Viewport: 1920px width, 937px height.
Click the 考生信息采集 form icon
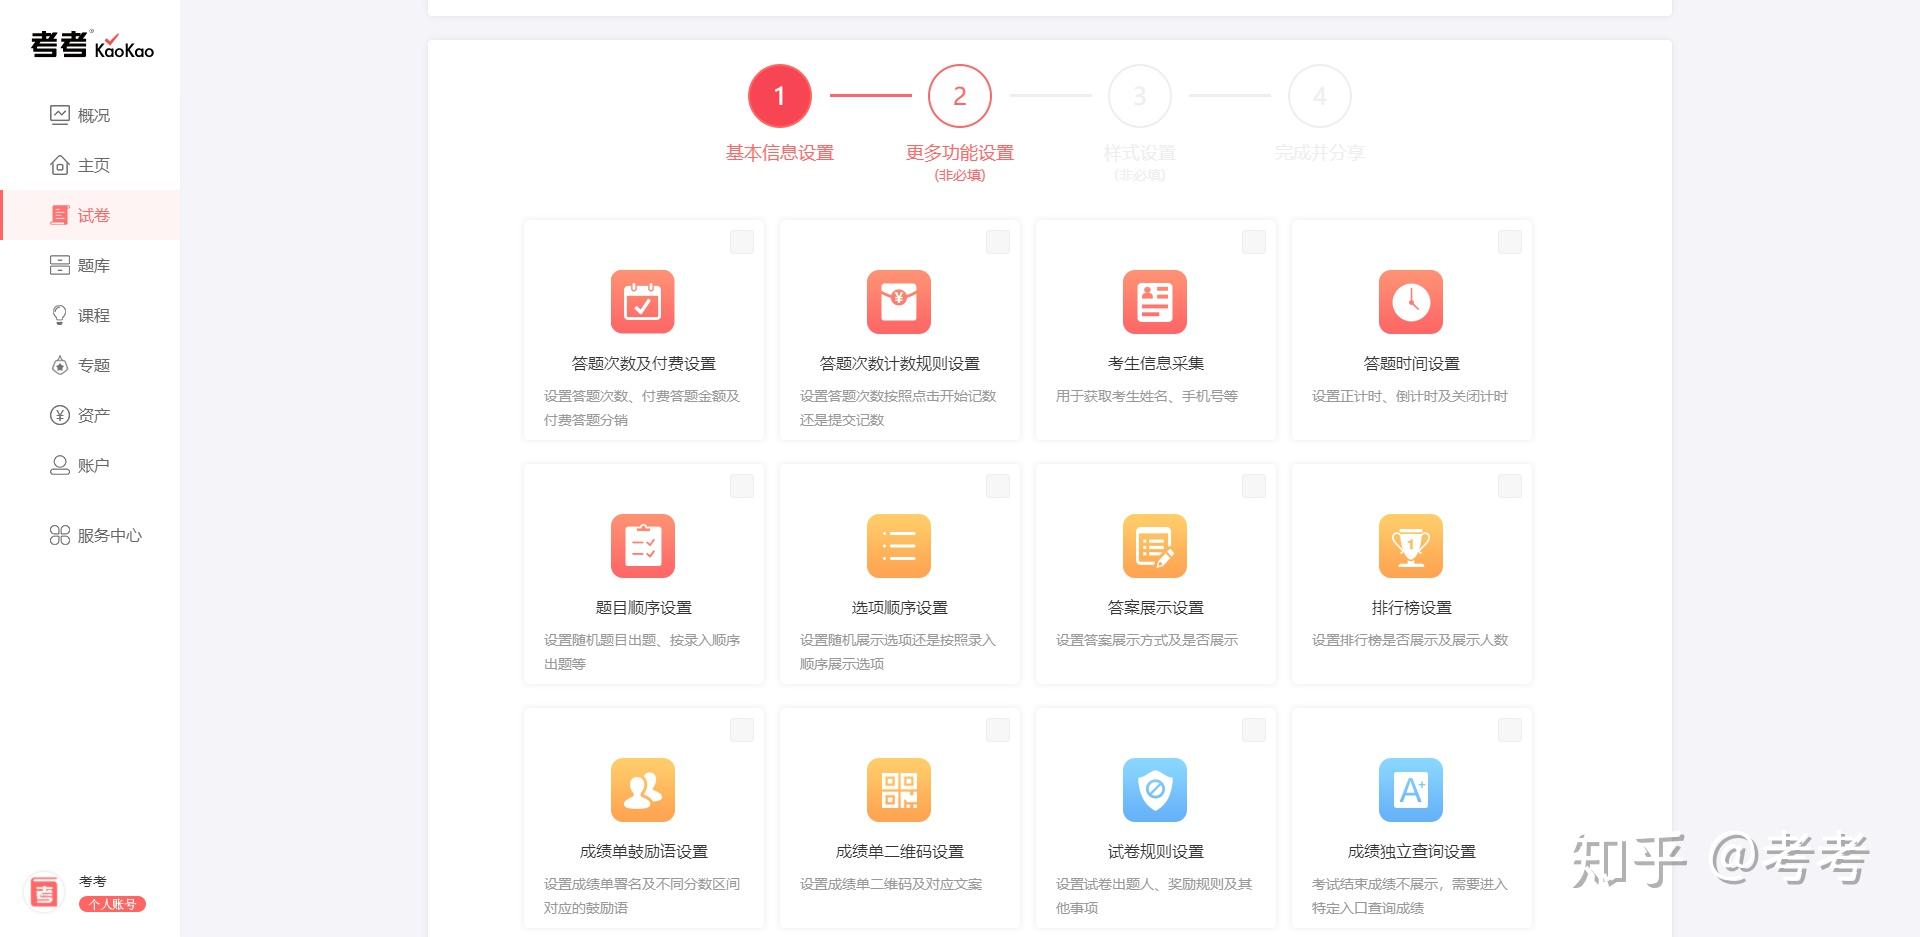pyautogui.click(x=1155, y=302)
